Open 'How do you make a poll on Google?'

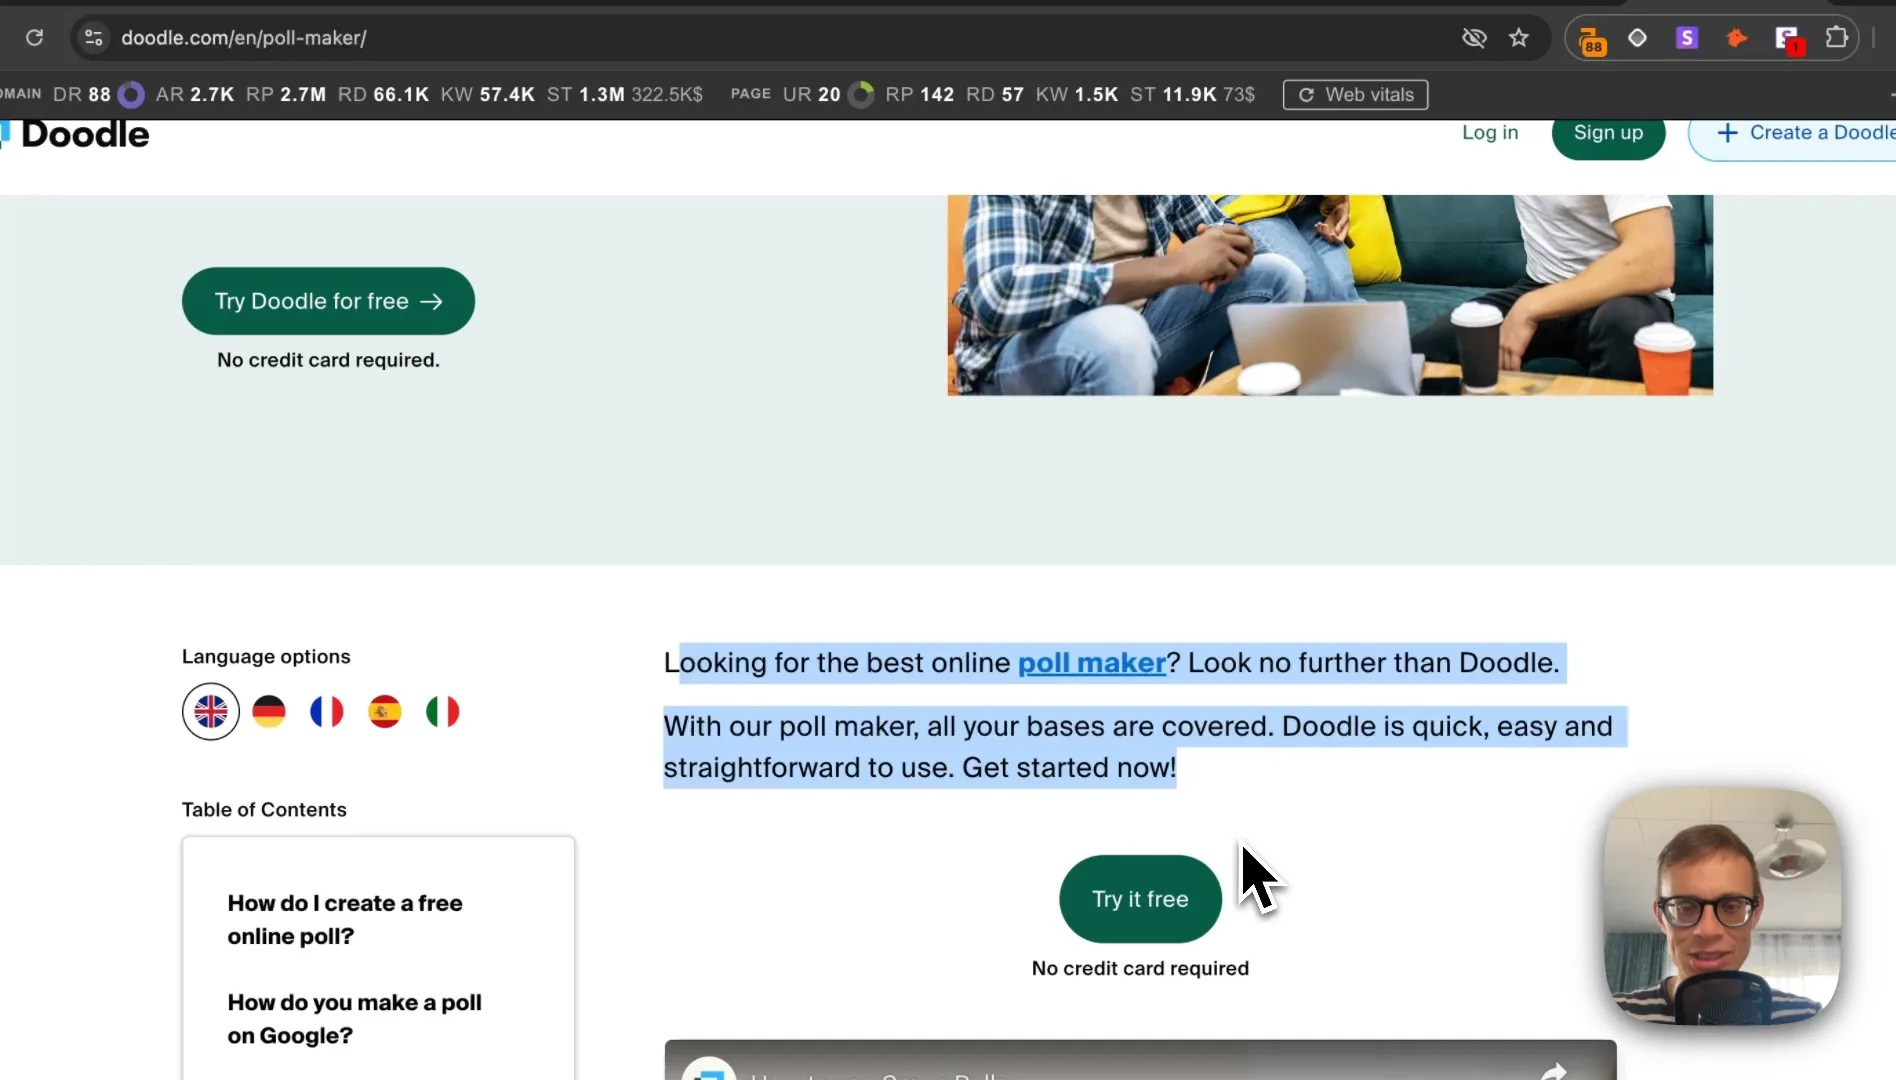[354, 1019]
